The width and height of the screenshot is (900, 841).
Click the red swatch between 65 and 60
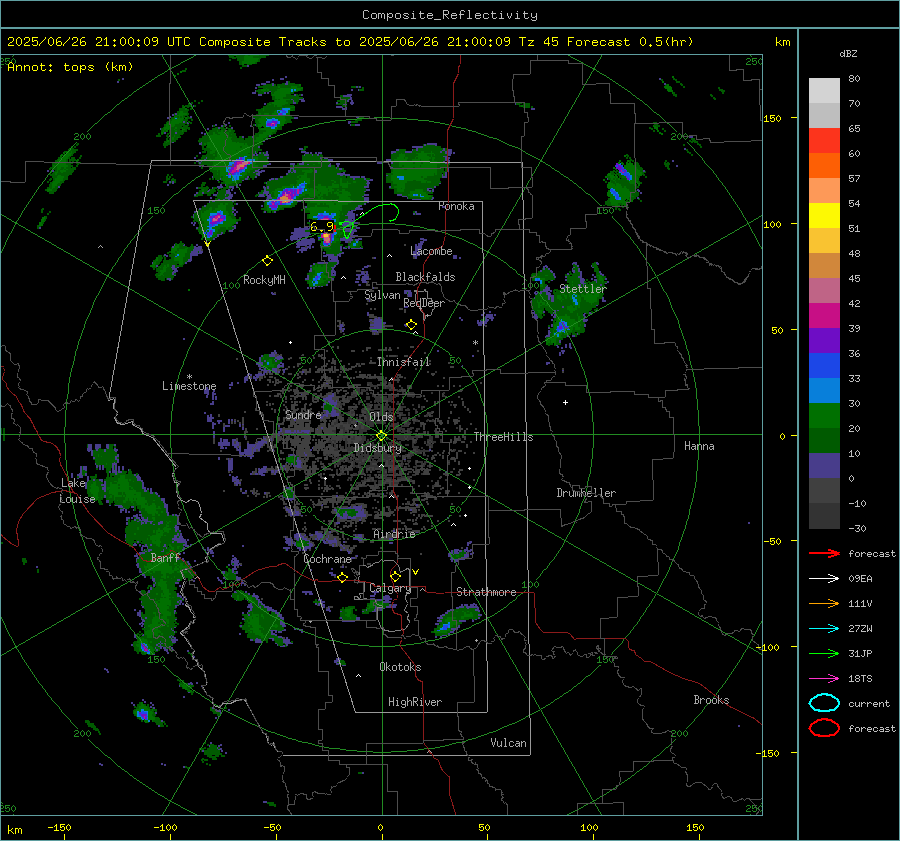coord(824,141)
